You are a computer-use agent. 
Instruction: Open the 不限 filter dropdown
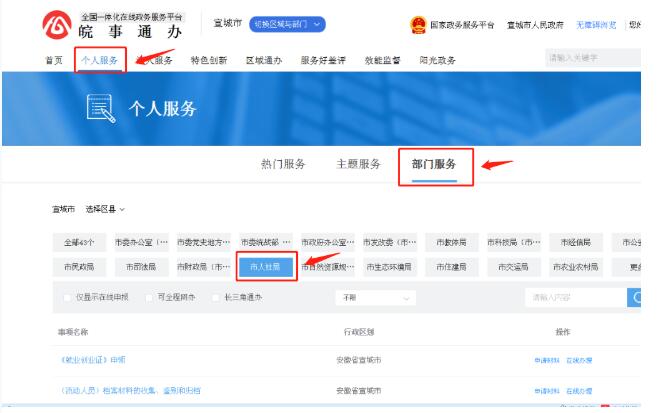(375, 297)
